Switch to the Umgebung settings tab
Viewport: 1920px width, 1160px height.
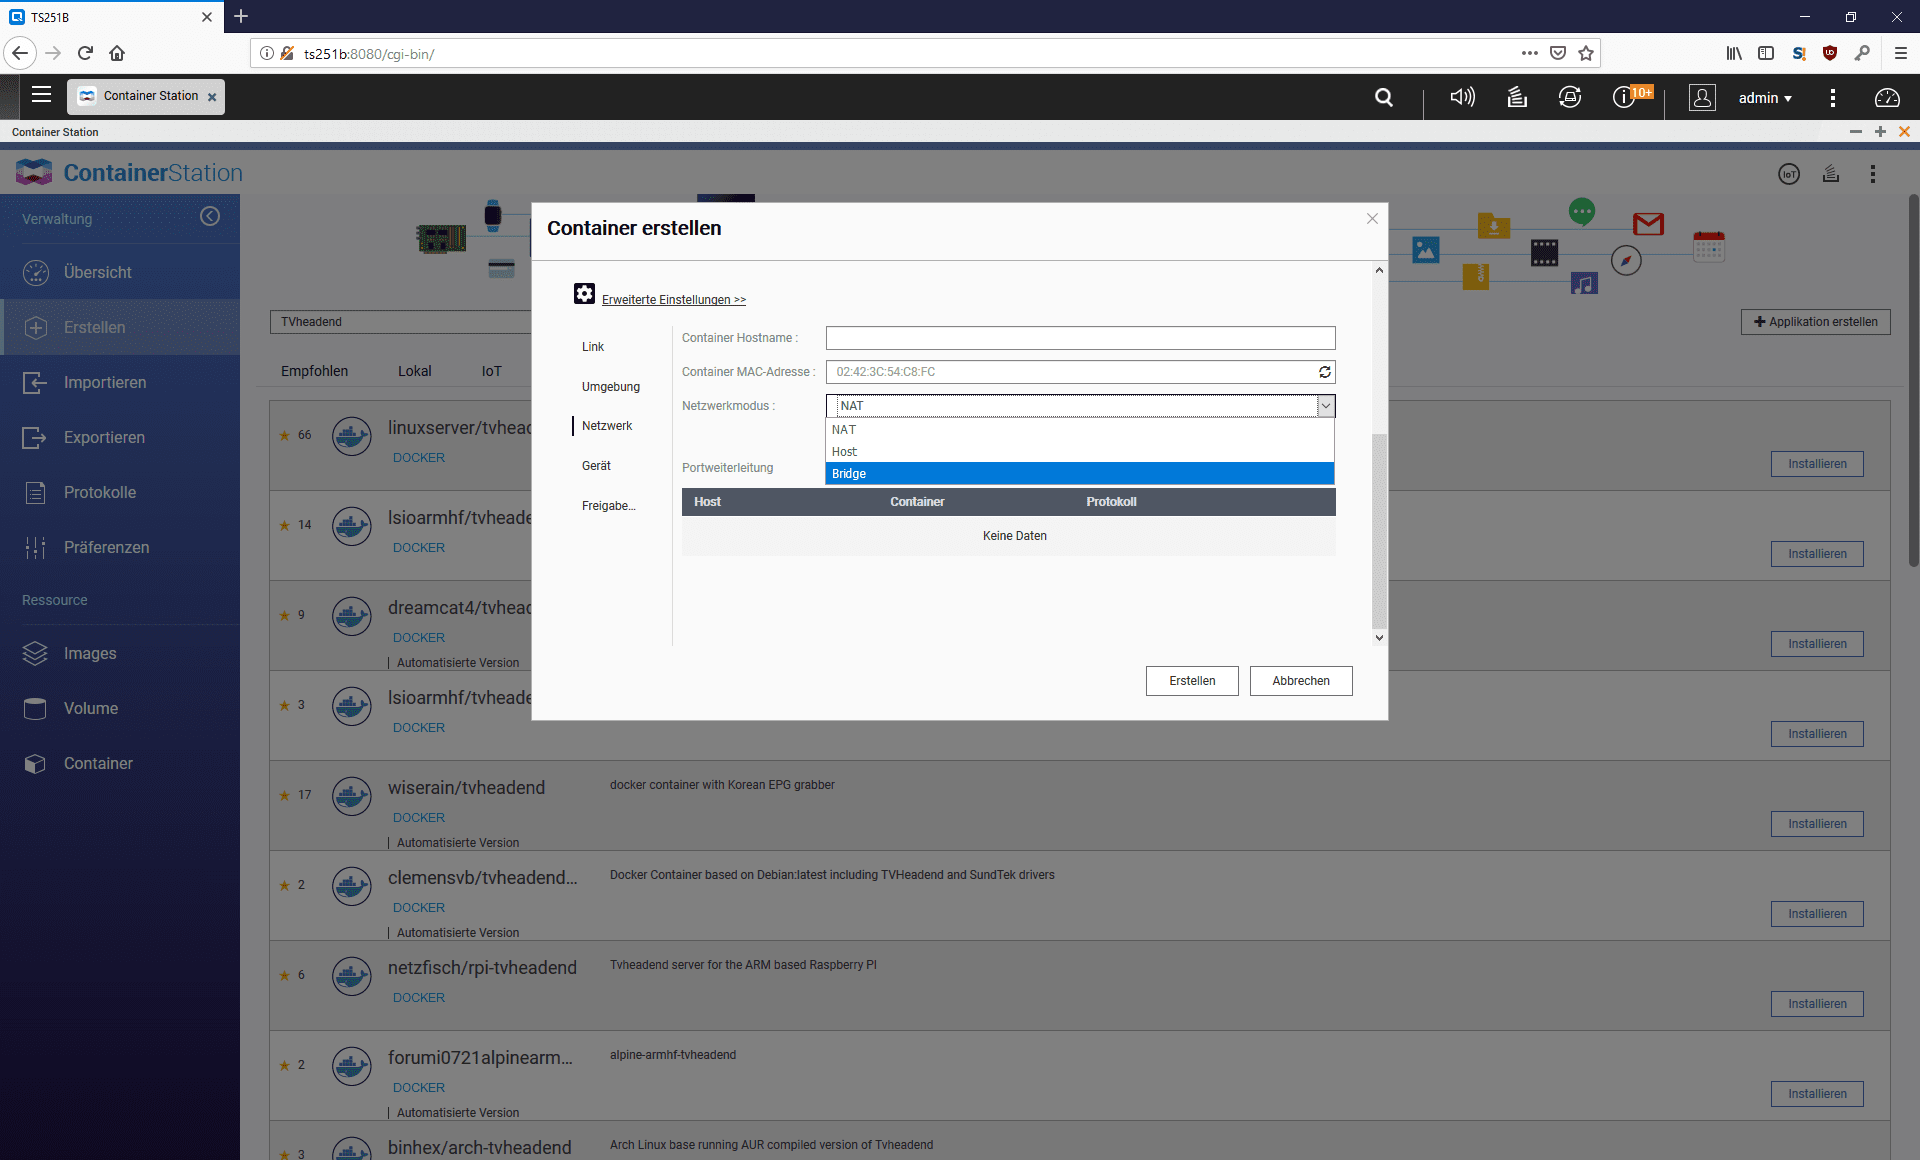(x=611, y=387)
